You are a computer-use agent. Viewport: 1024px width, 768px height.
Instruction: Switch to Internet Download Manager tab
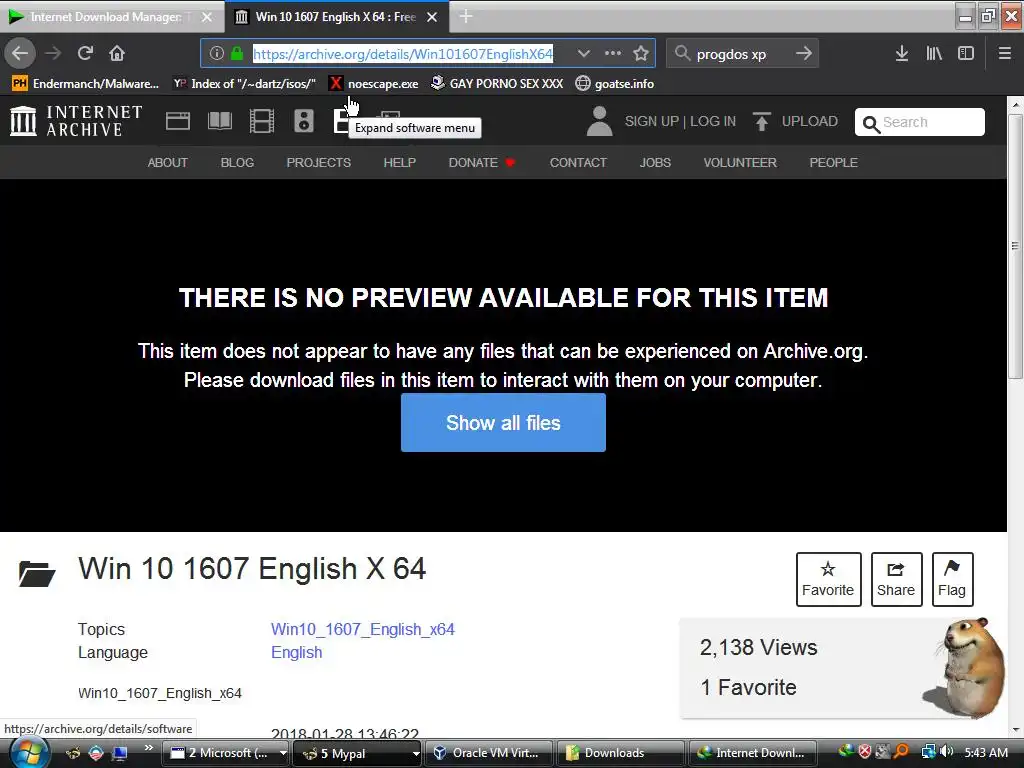tap(104, 17)
